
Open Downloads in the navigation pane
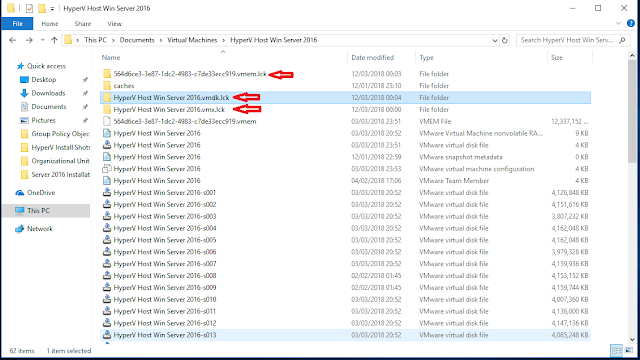(48, 93)
